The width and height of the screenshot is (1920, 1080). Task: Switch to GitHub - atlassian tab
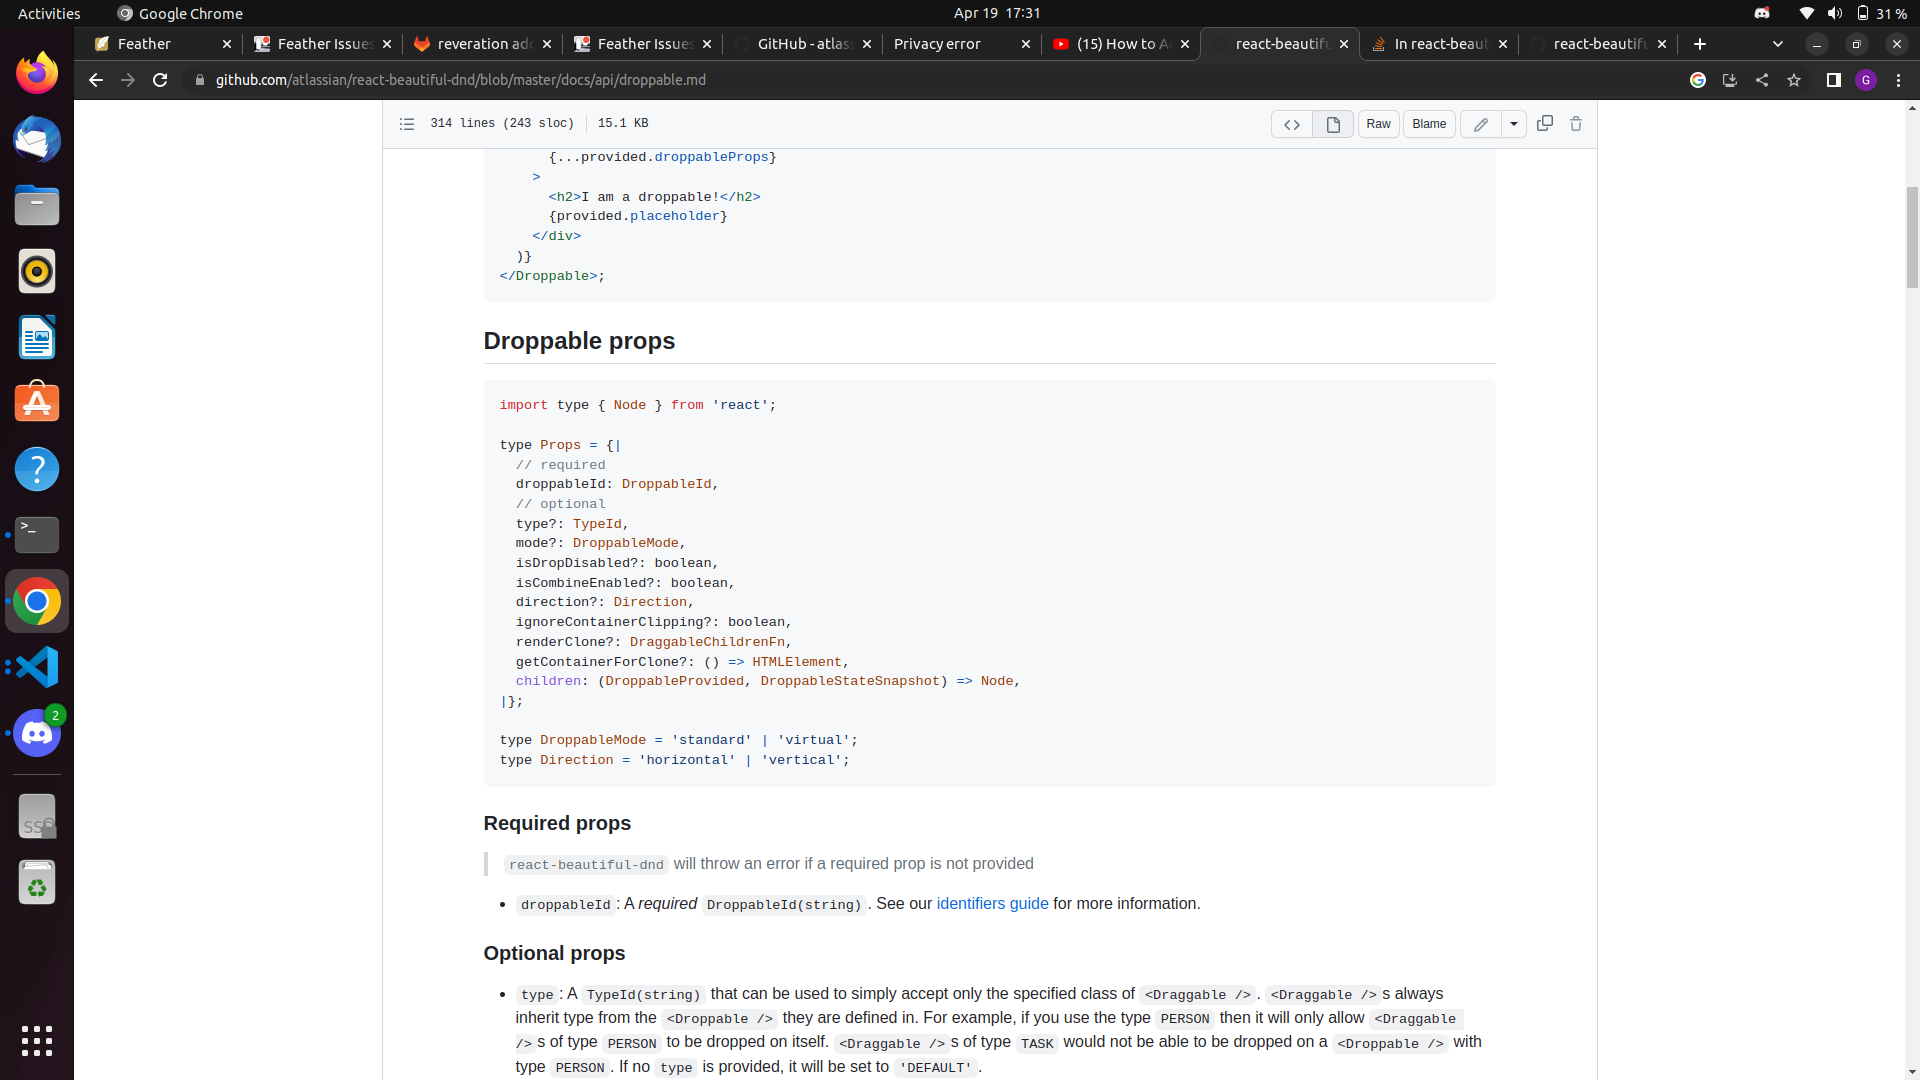pos(803,44)
